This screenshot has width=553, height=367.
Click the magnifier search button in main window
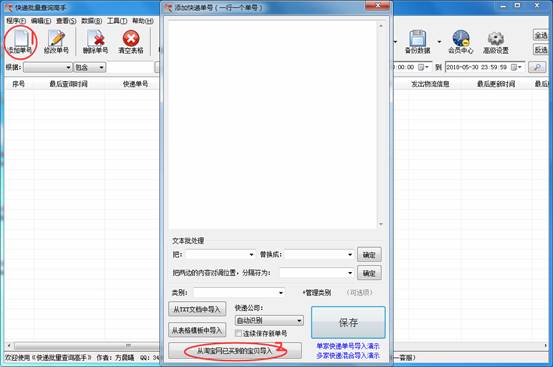point(537,67)
